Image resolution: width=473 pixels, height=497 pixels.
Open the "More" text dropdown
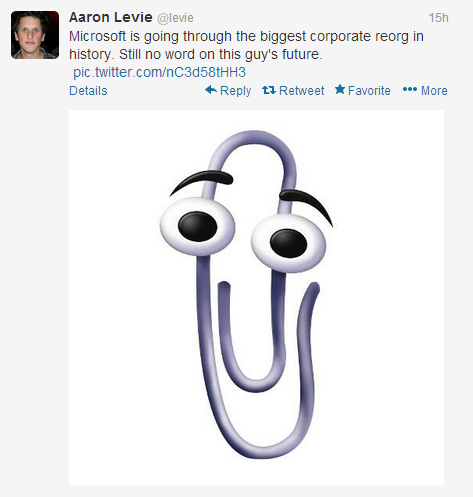(434, 91)
